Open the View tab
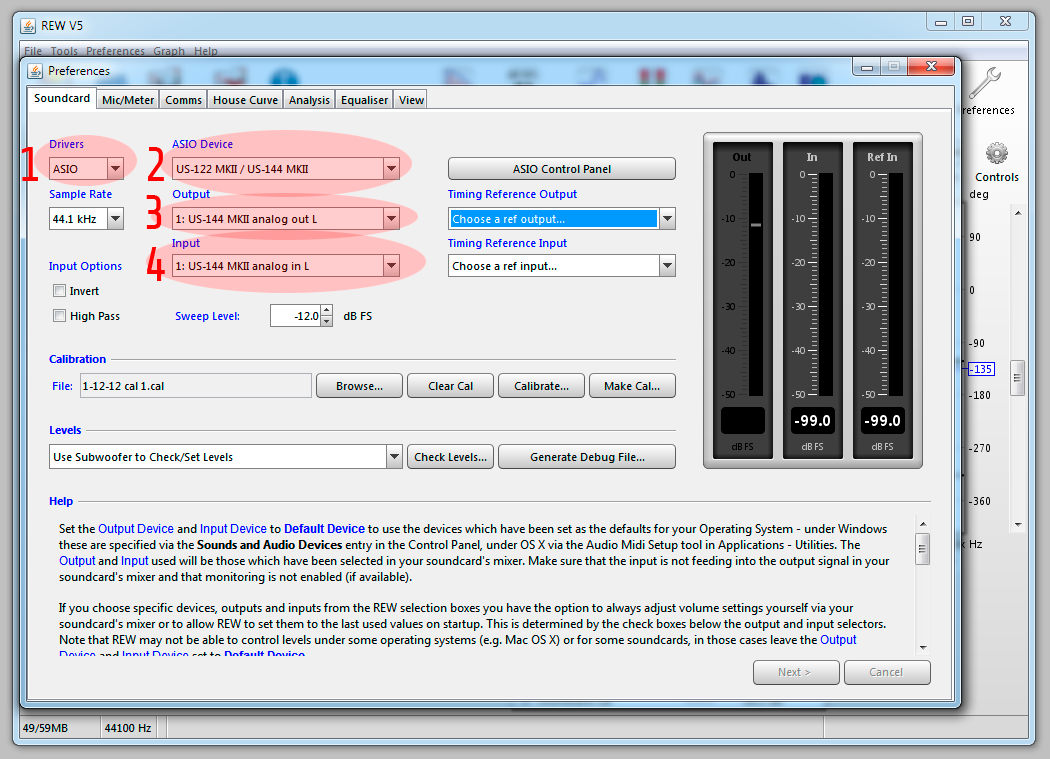Screen dimensions: 1050x759 tap(411, 100)
